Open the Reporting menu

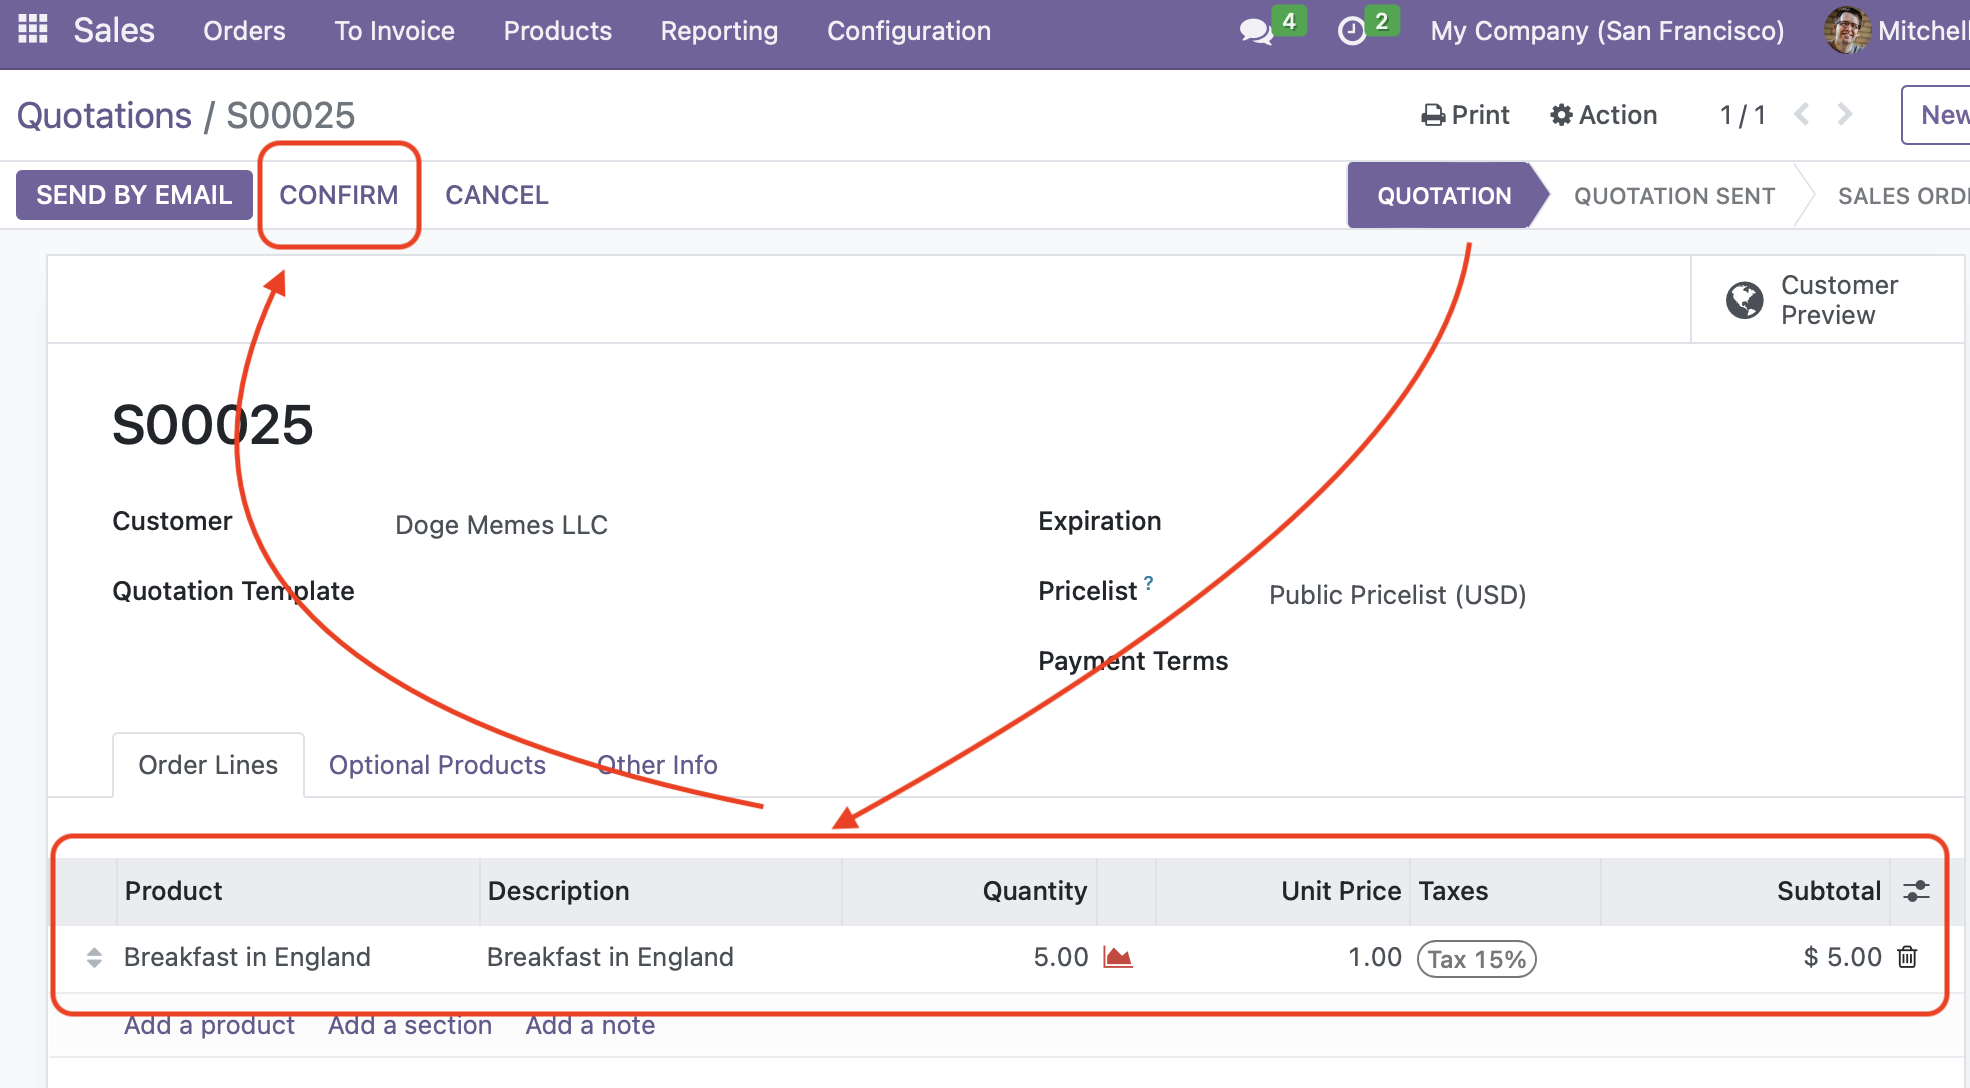tap(718, 31)
